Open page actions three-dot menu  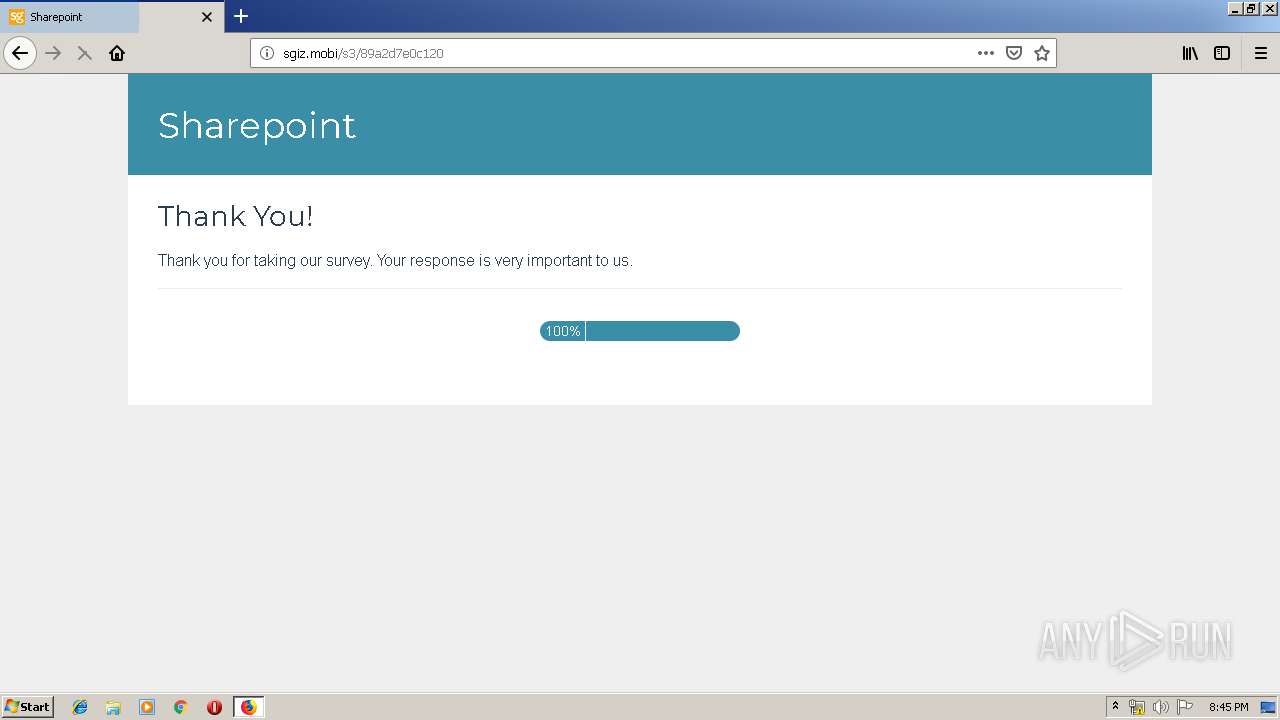986,53
